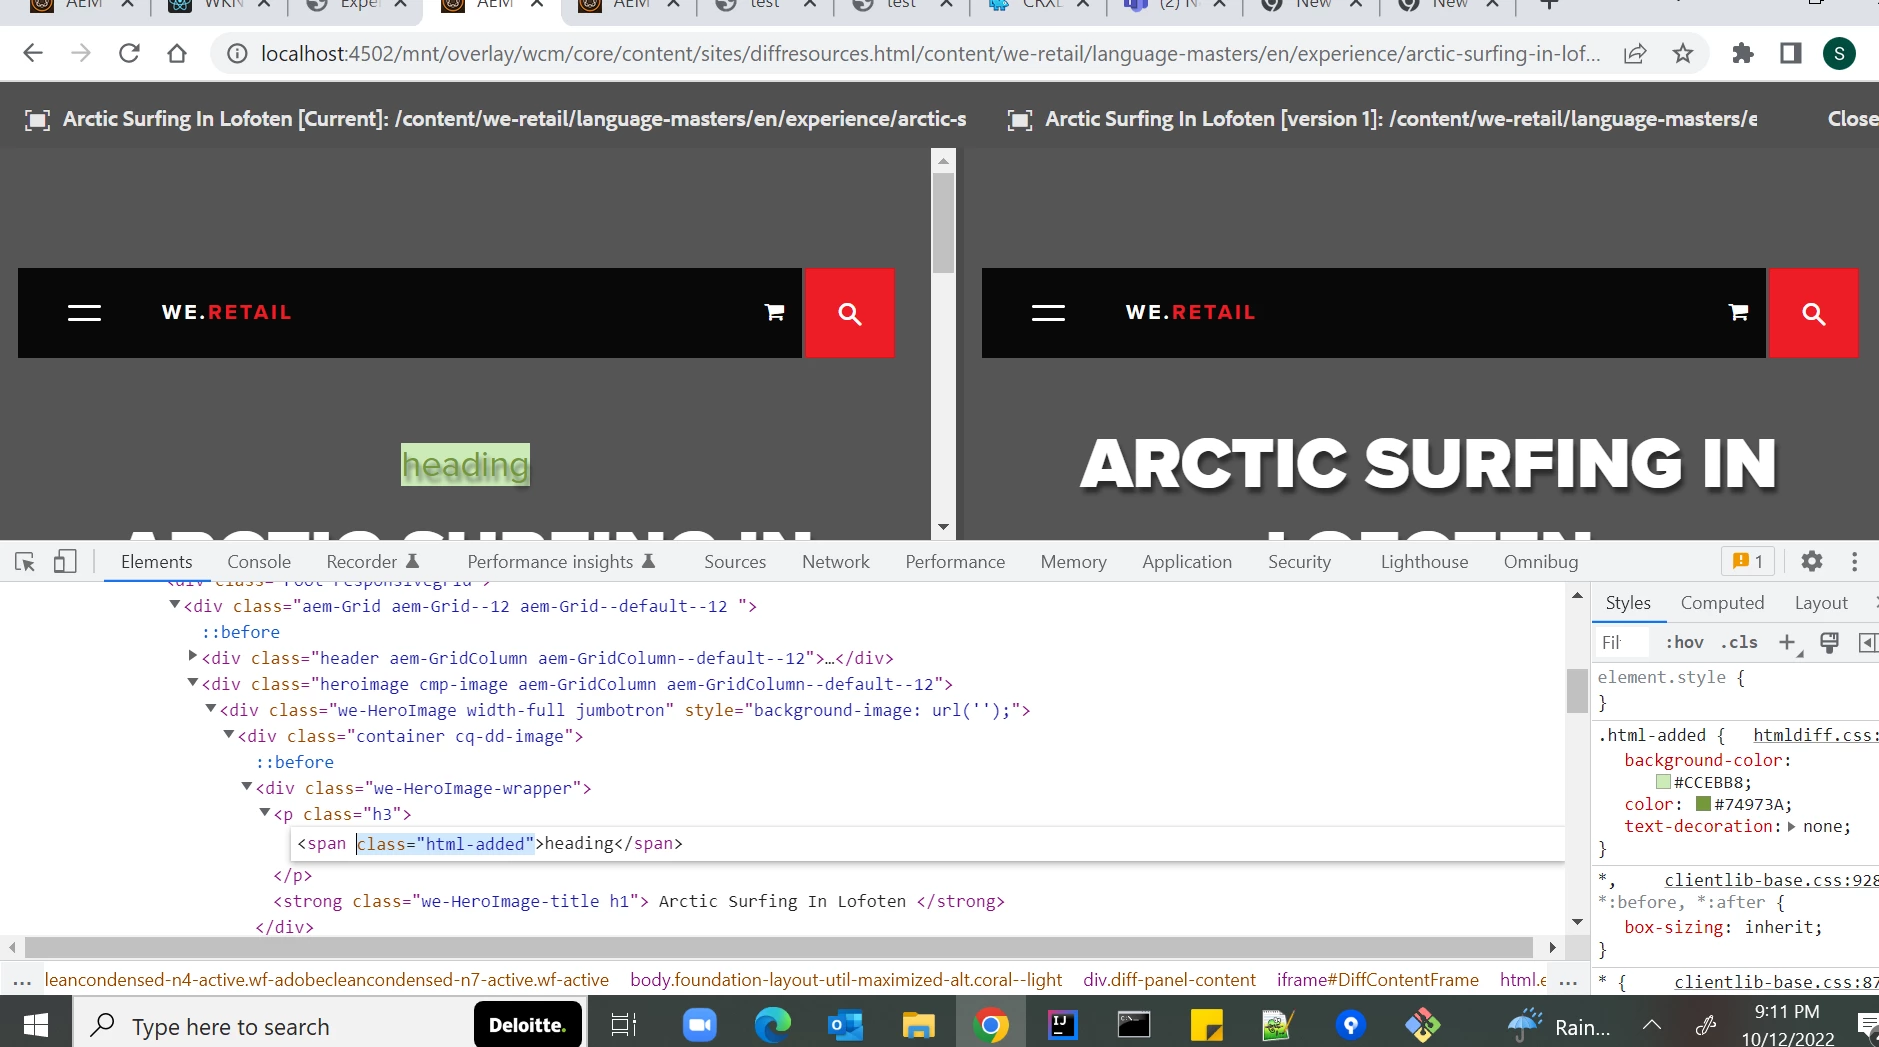
Task: Collapse the p class h3 node
Action: [x=265, y=813]
